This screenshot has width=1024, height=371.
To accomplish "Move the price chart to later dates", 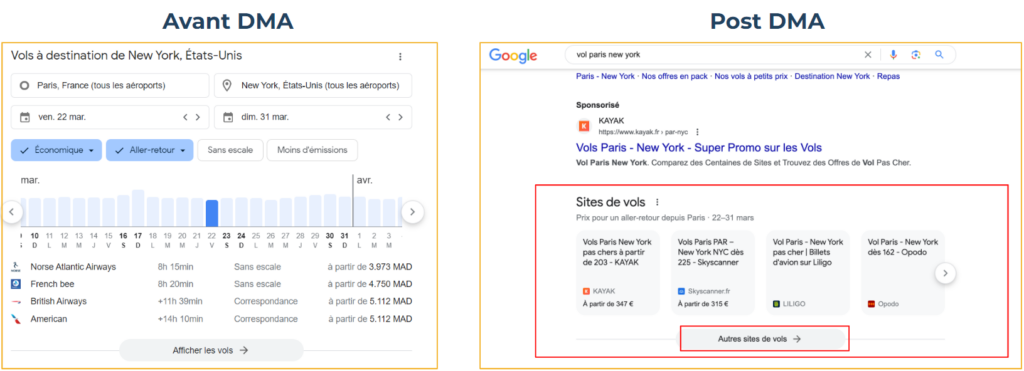I will click(x=412, y=212).
